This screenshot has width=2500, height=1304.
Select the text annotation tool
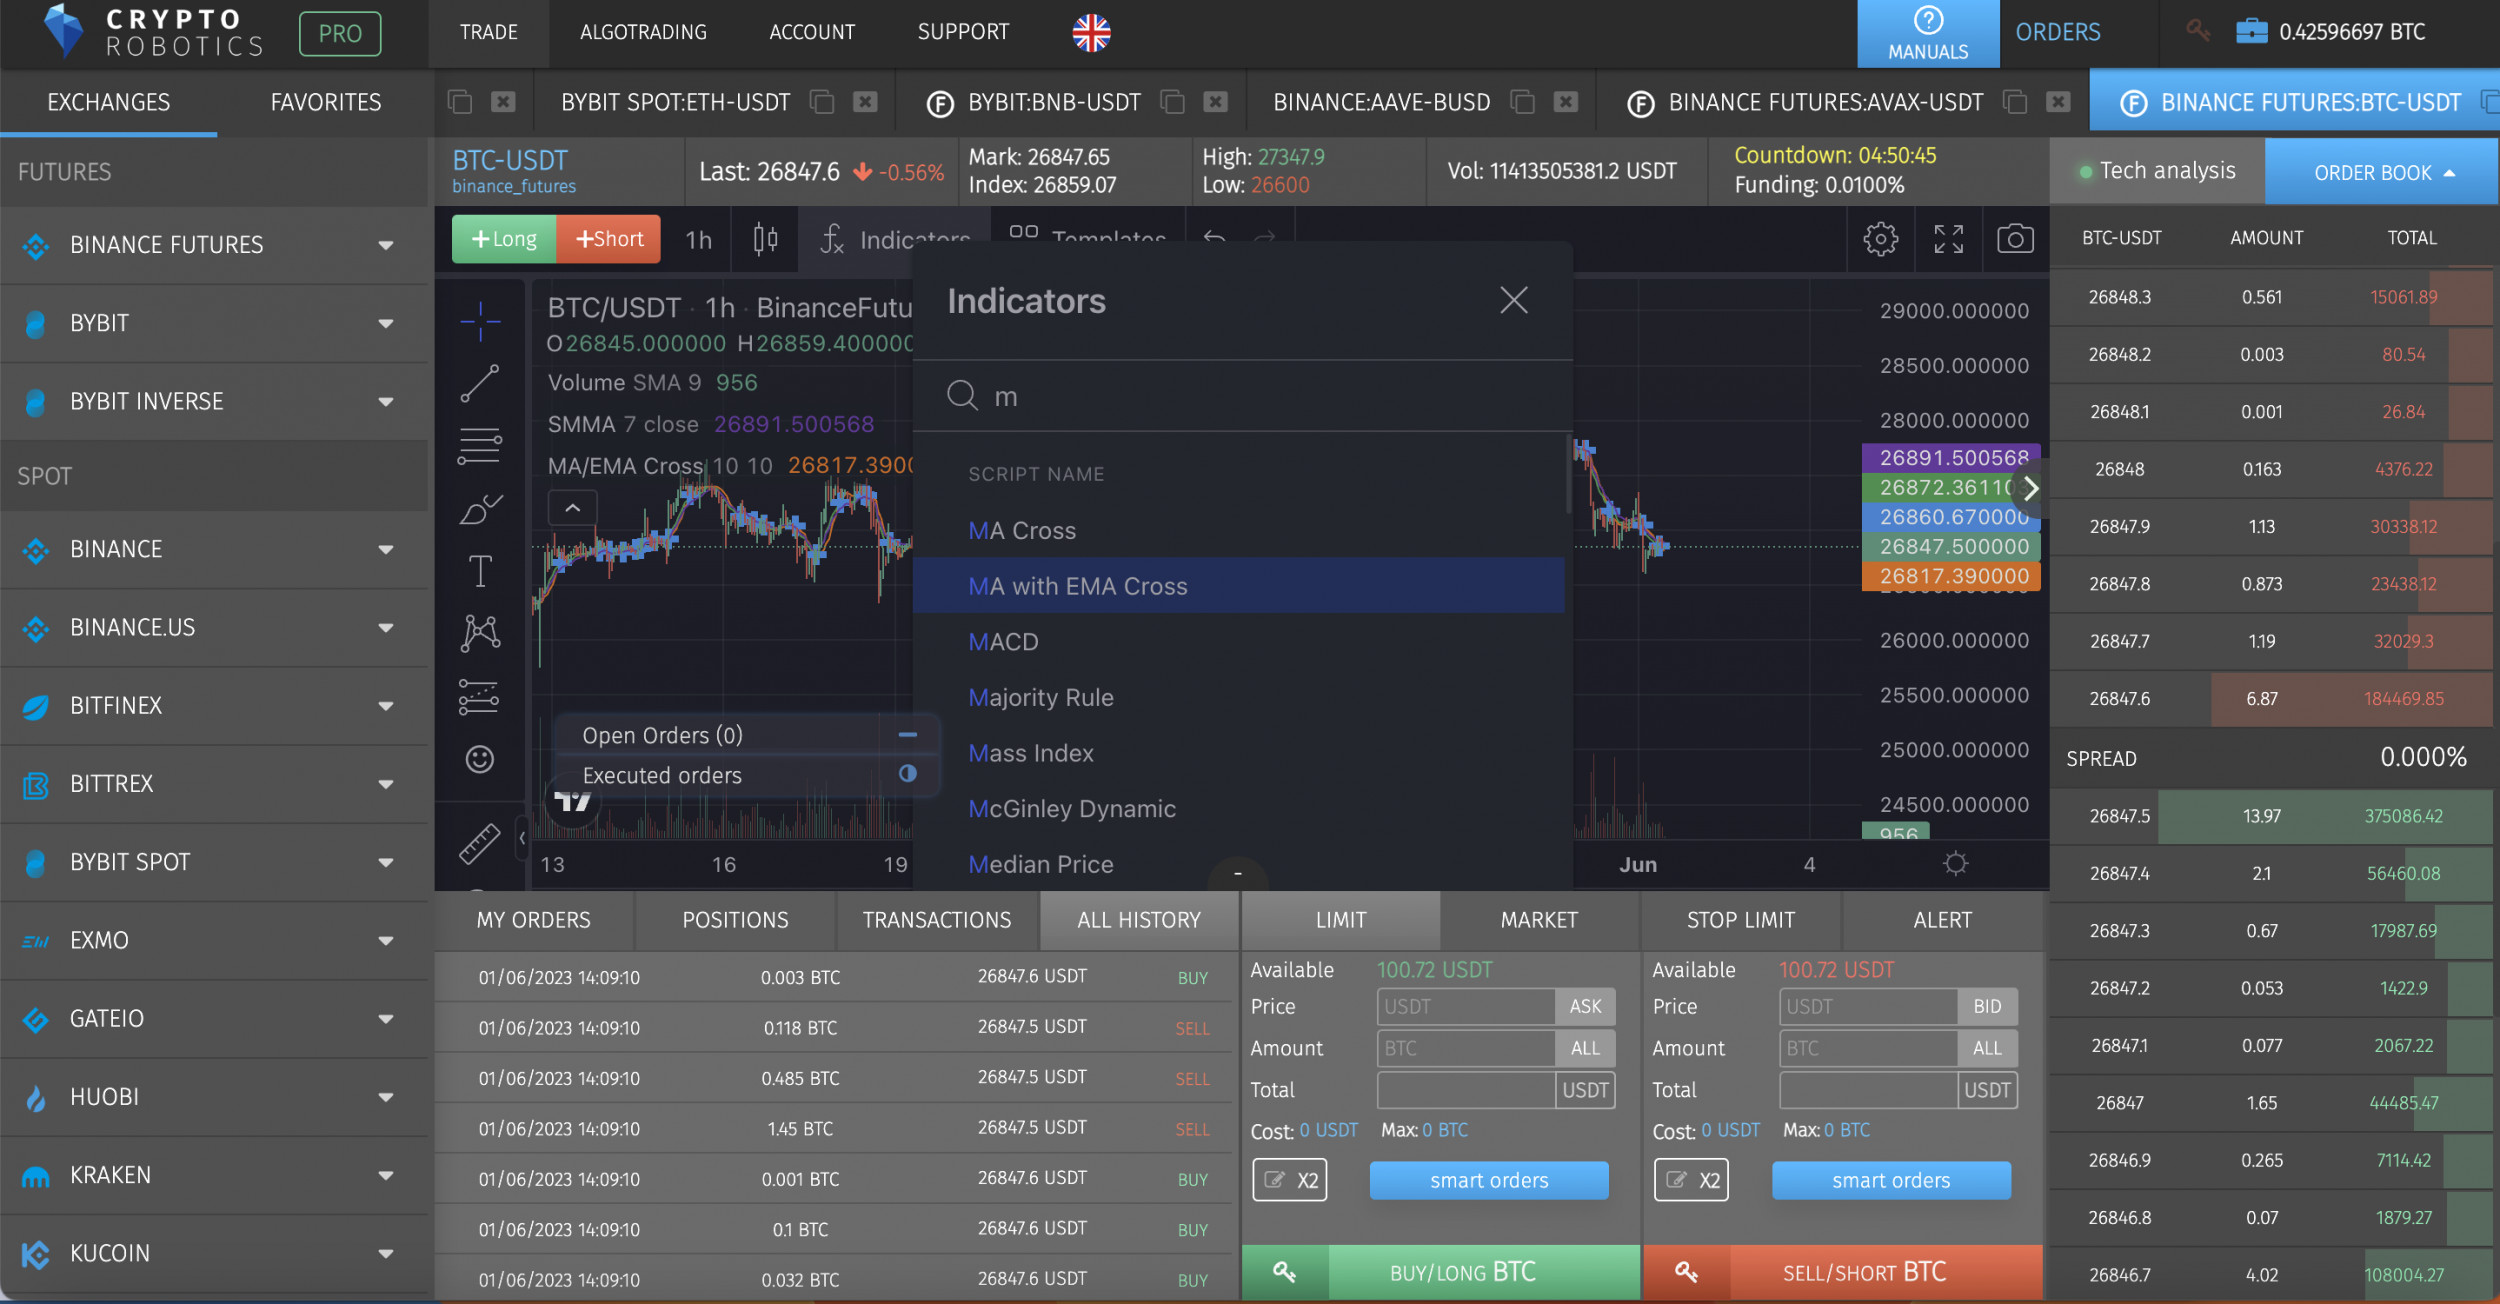tap(480, 571)
